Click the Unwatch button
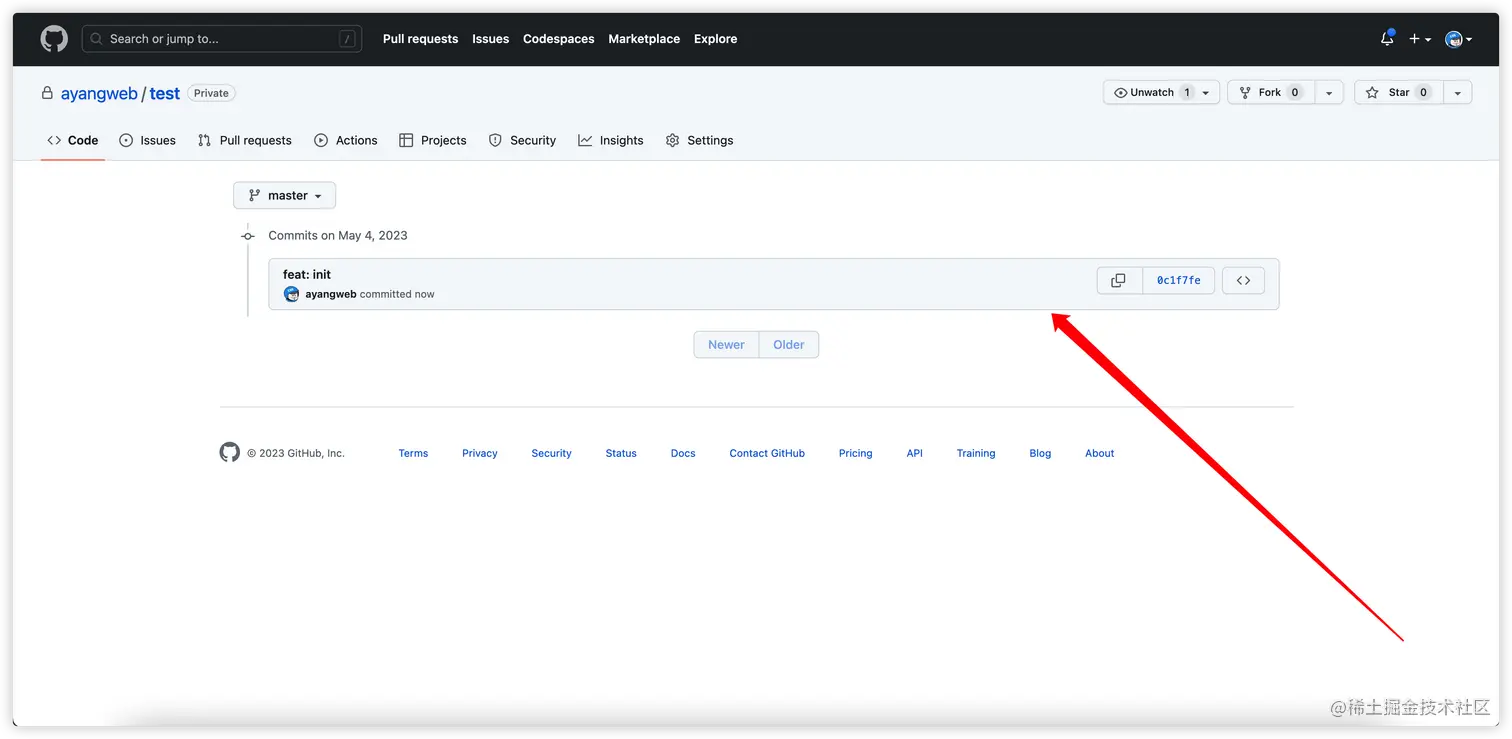 1161,93
